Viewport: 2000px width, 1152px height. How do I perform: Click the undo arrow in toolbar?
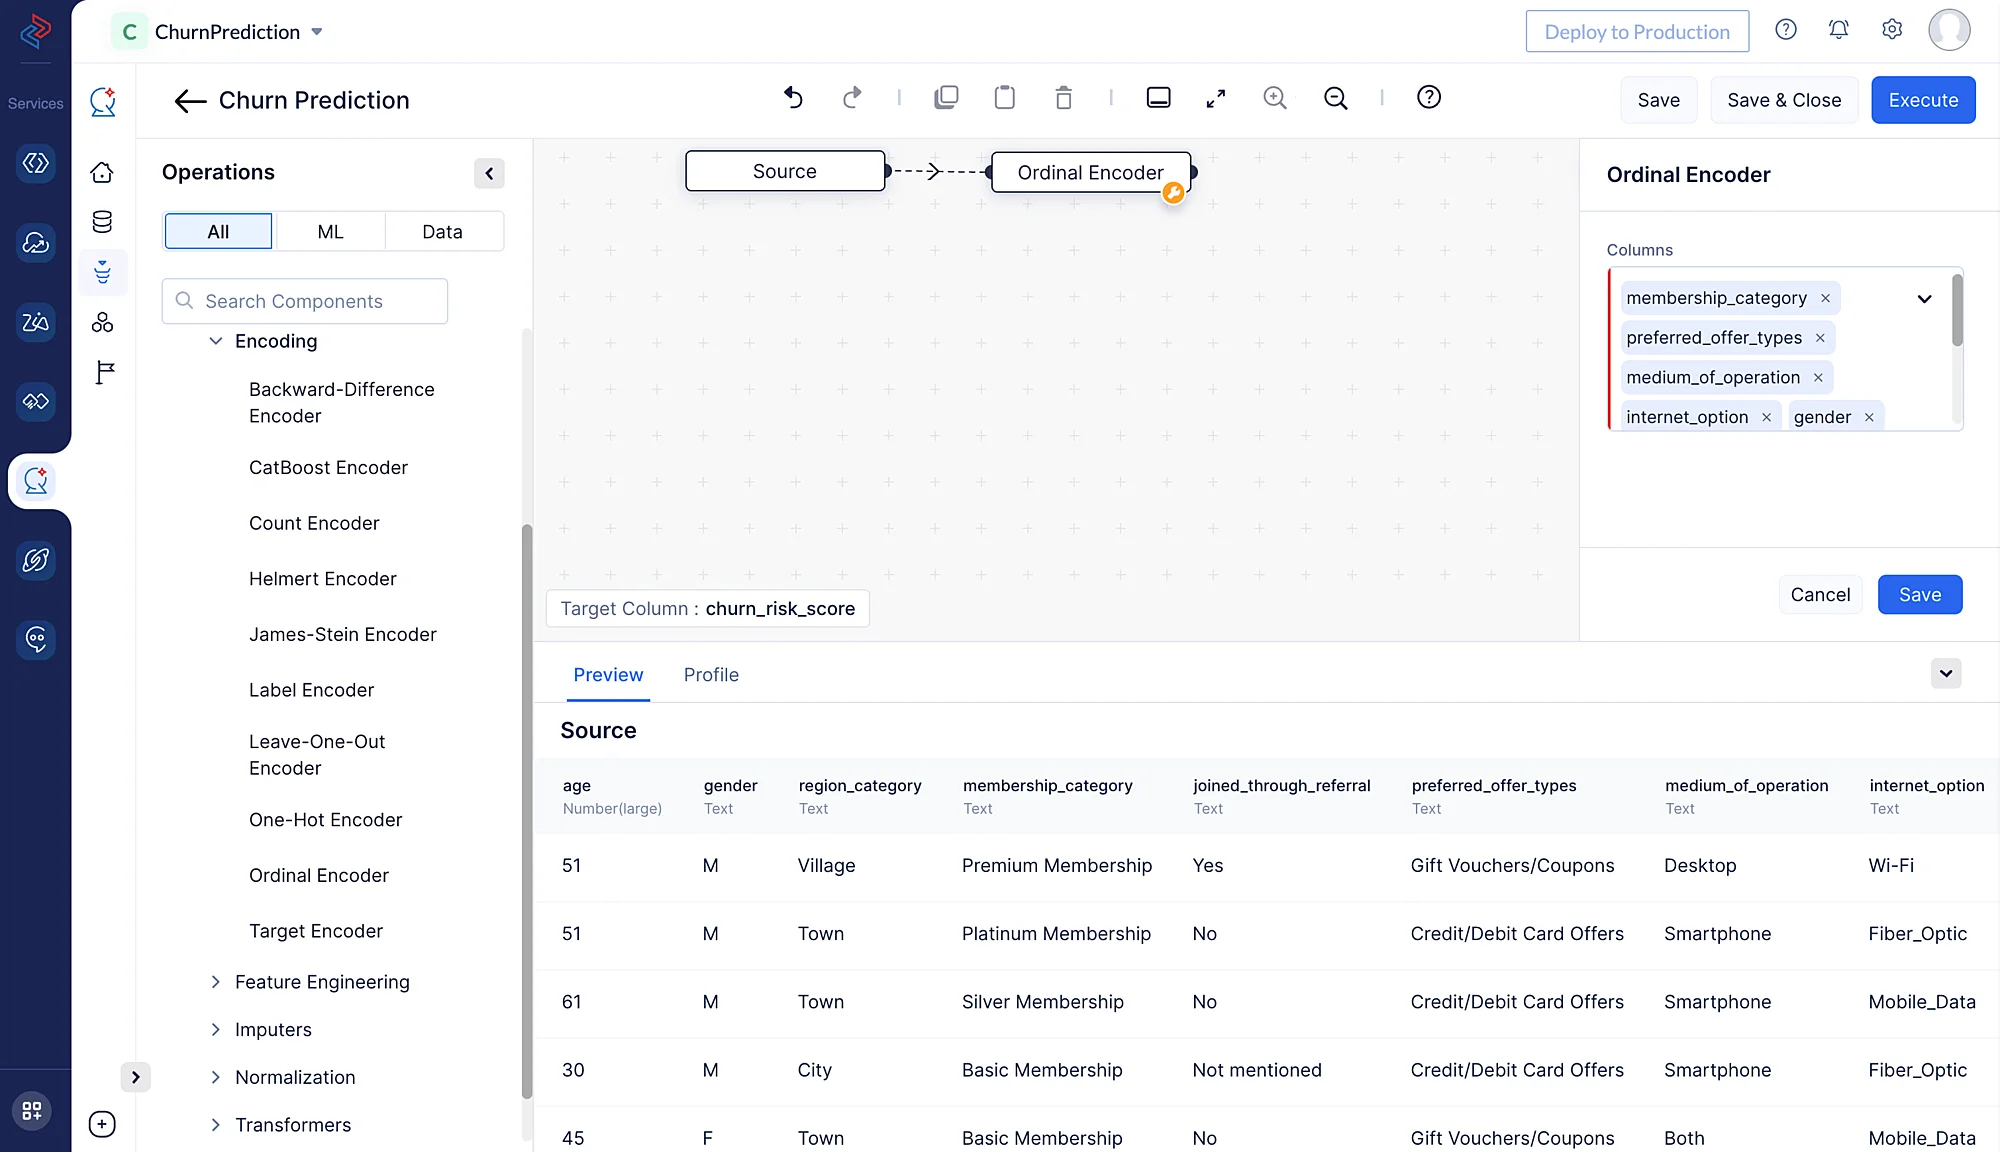tap(793, 98)
